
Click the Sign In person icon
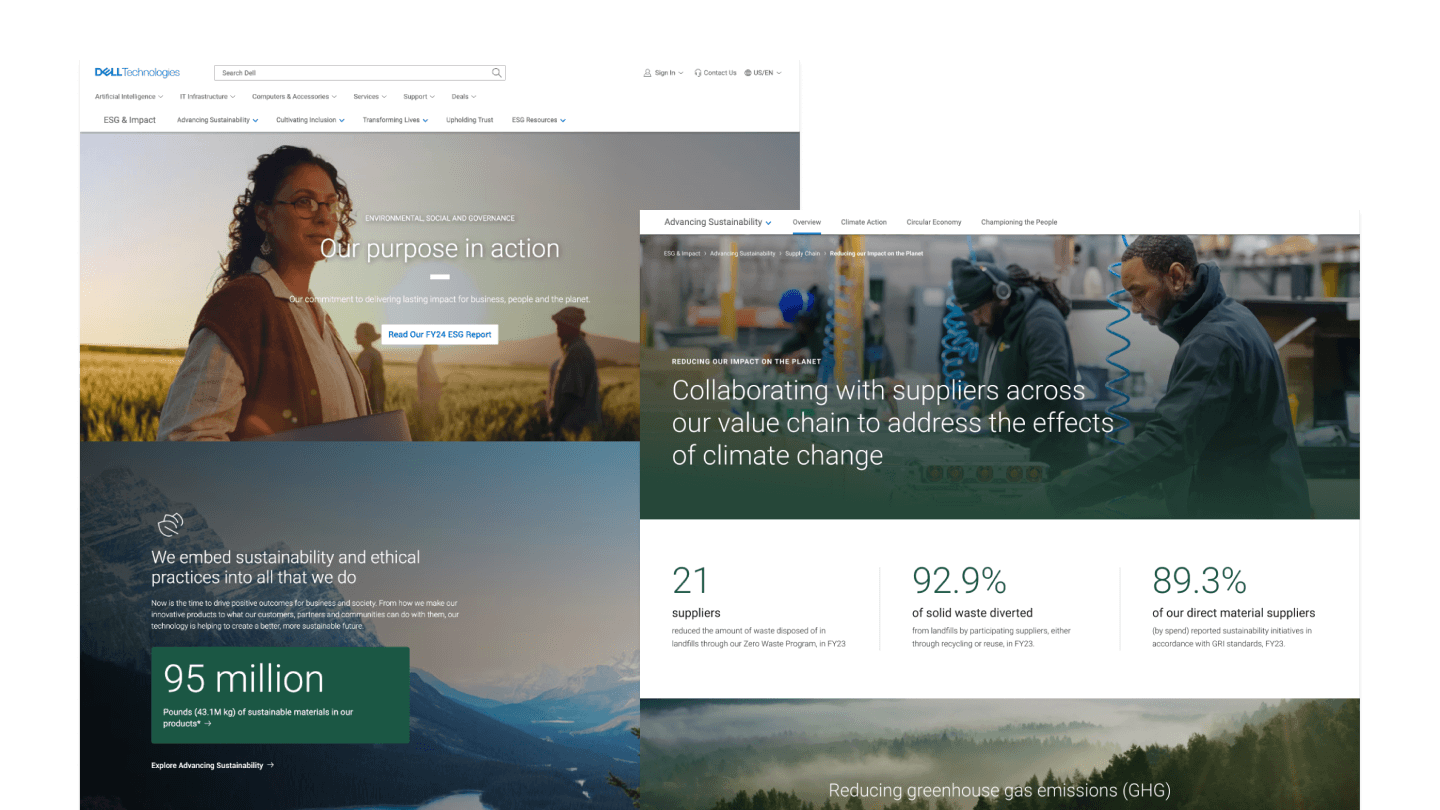[647, 72]
